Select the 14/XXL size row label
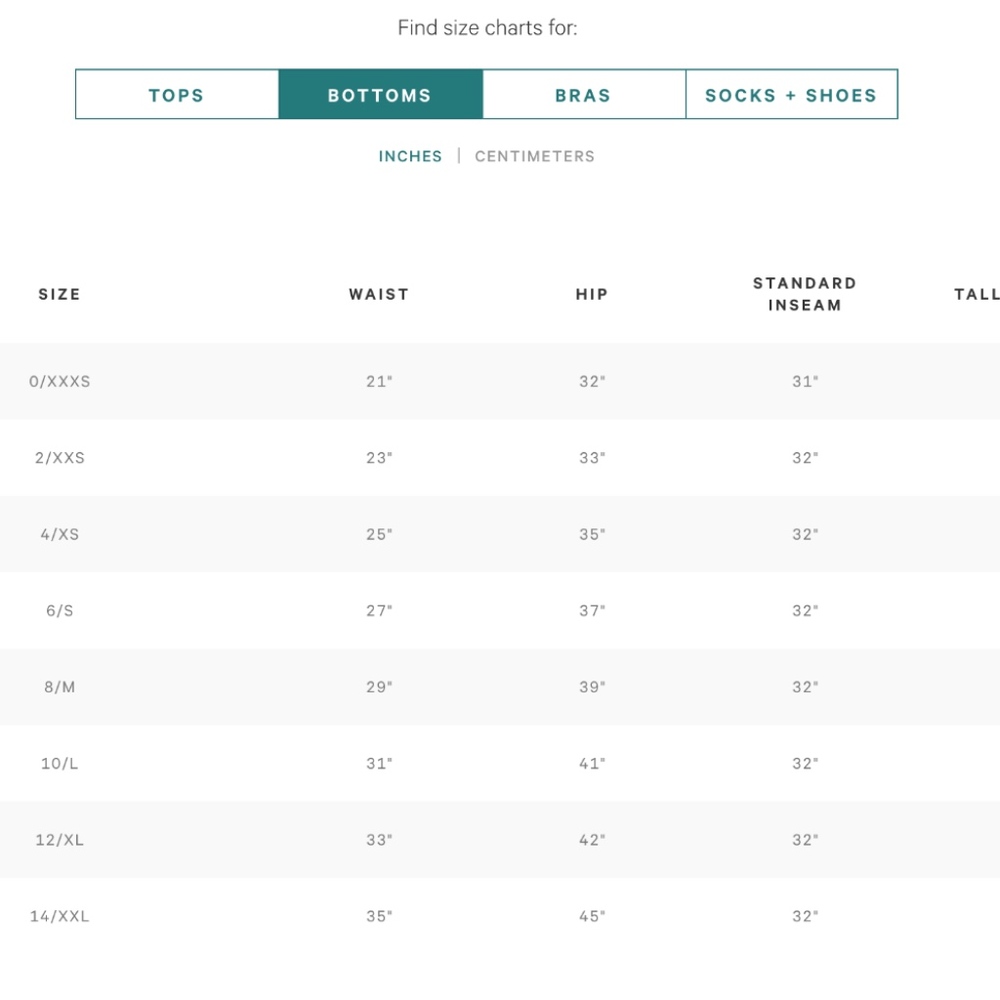The height and width of the screenshot is (1000, 1000). [x=59, y=916]
